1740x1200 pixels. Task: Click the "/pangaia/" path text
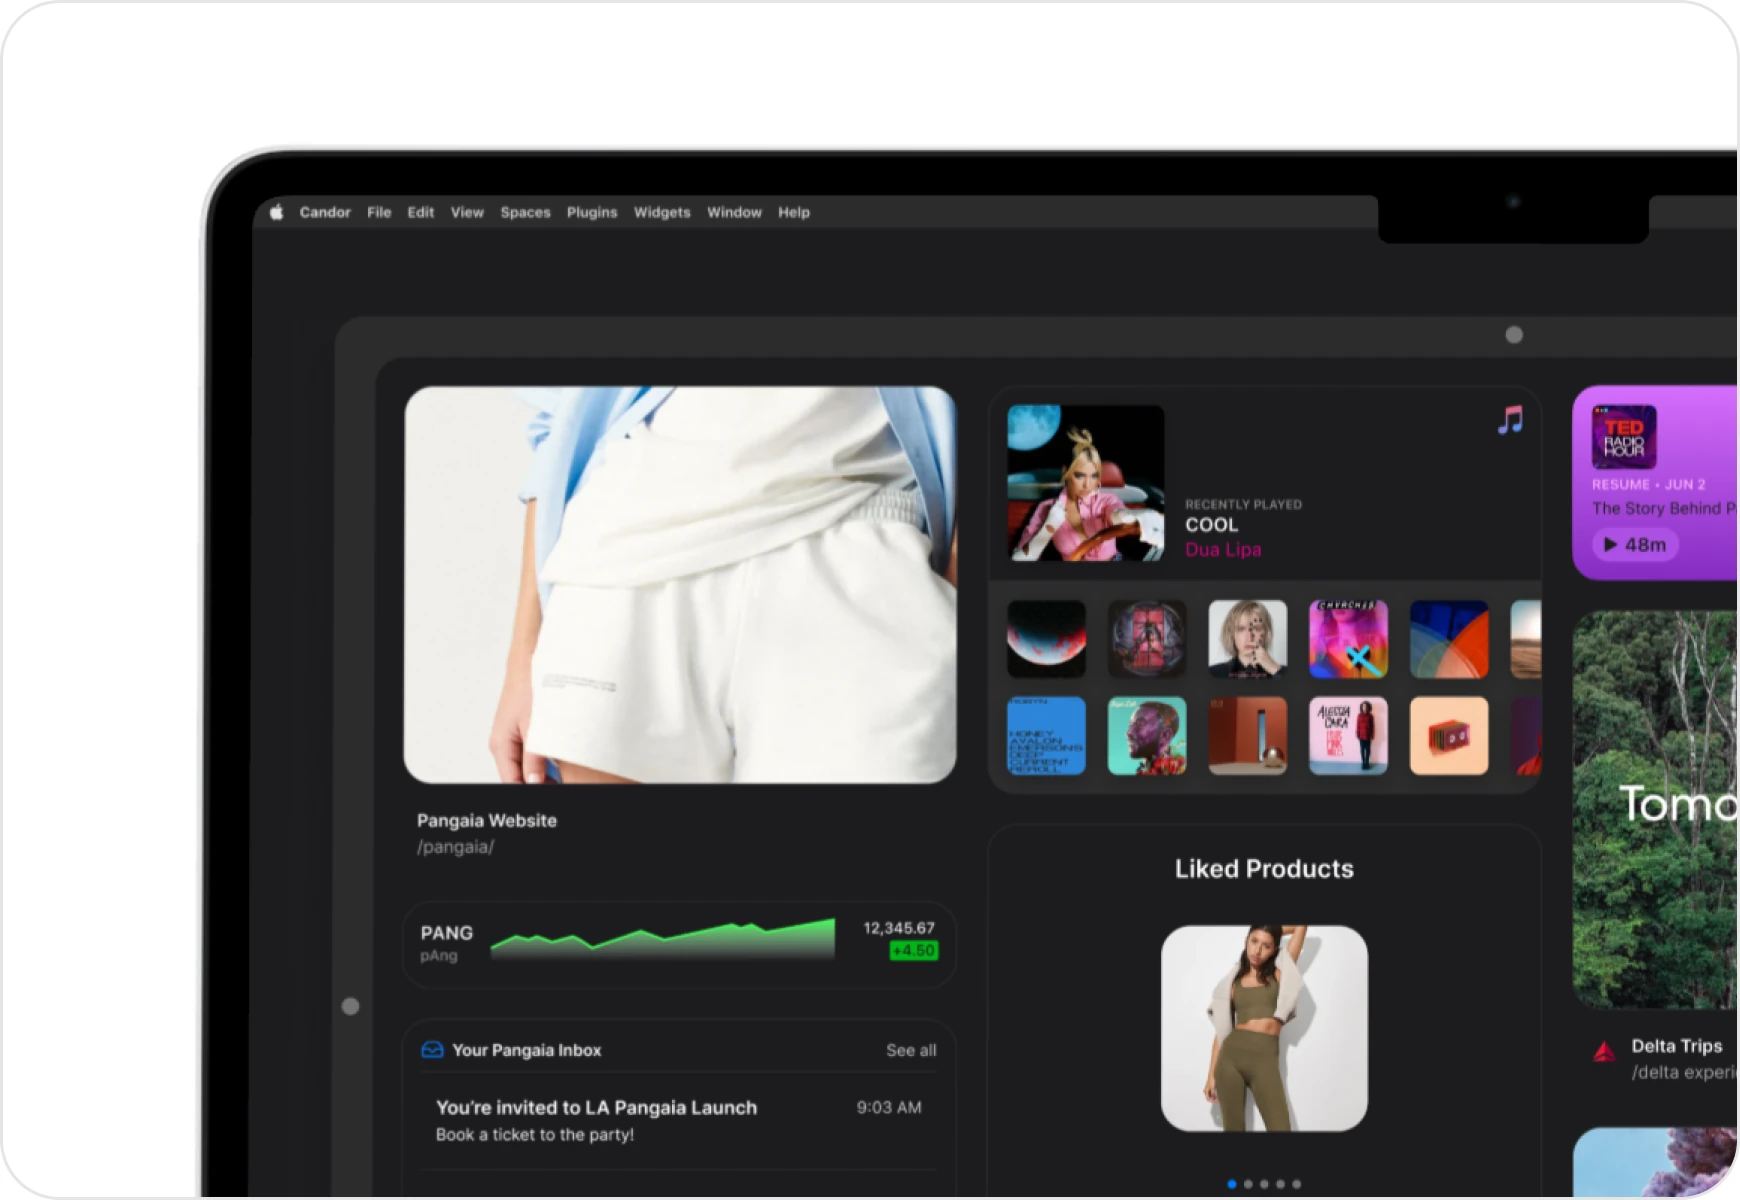tap(456, 847)
